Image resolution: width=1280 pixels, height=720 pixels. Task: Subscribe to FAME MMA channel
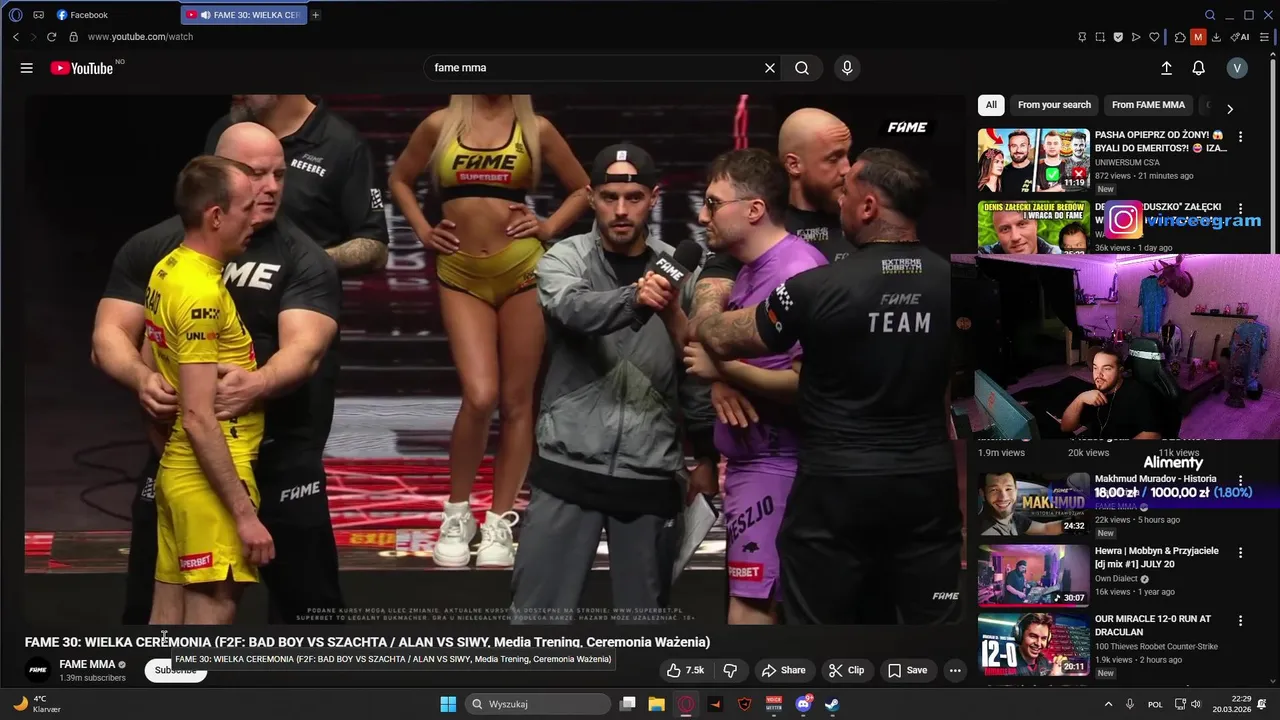[x=175, y=671]
